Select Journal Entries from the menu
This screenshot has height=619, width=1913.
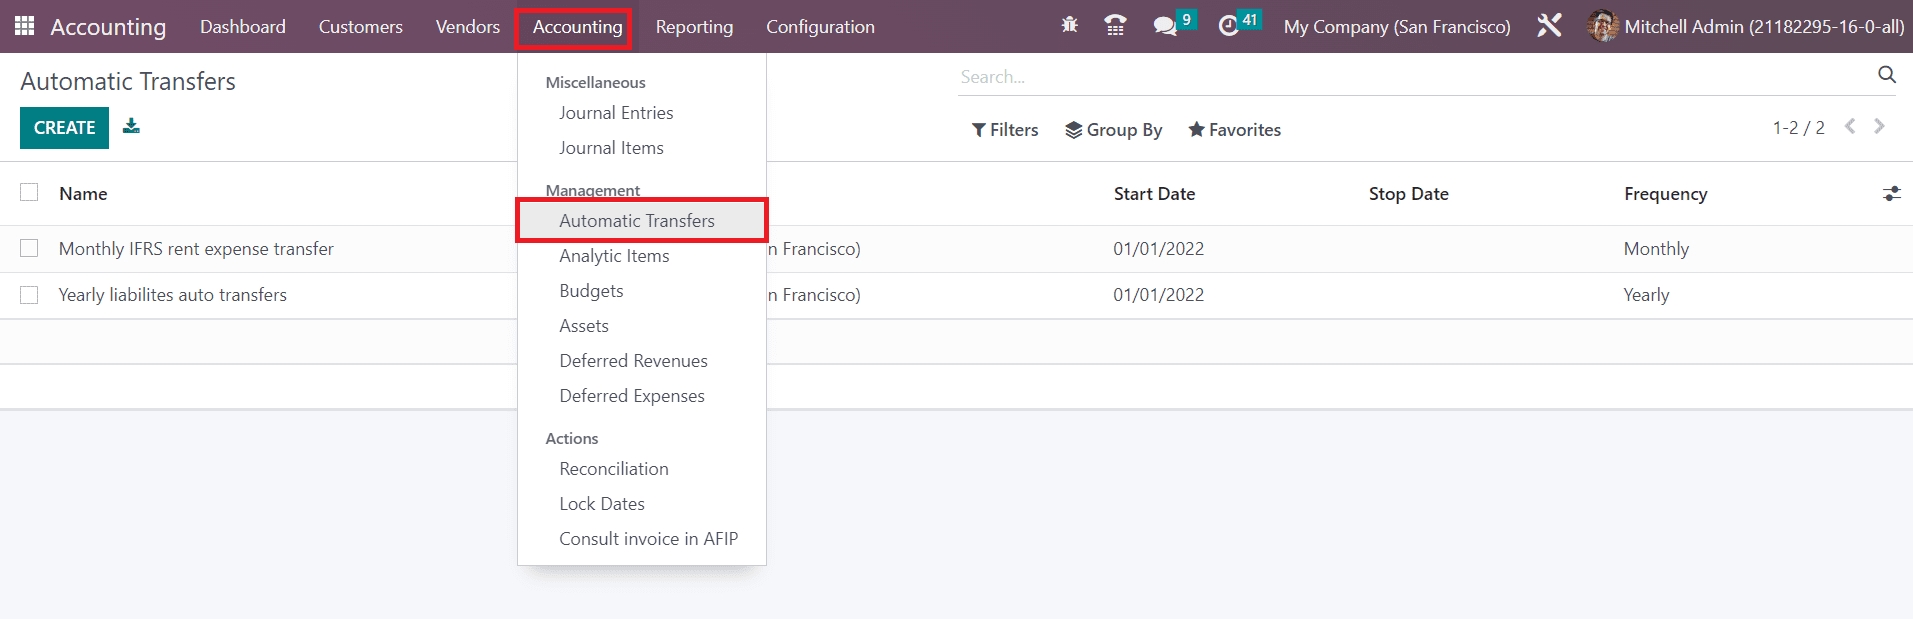[616, 113]
